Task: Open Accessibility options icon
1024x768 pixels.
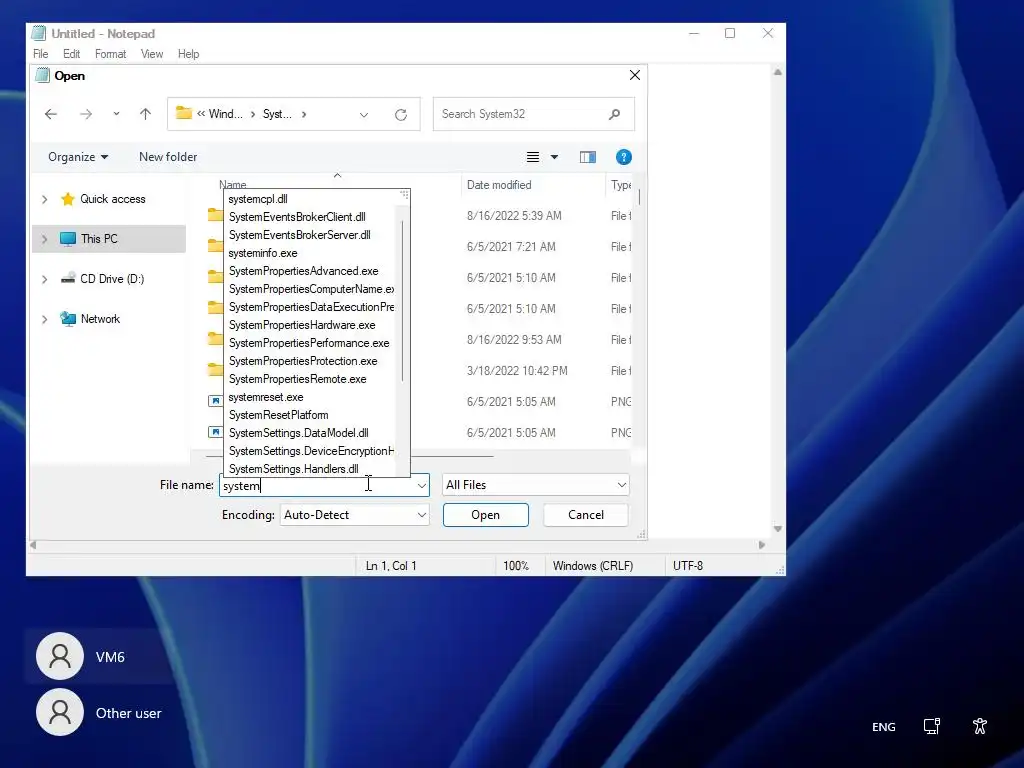Action: click(980, 726)
